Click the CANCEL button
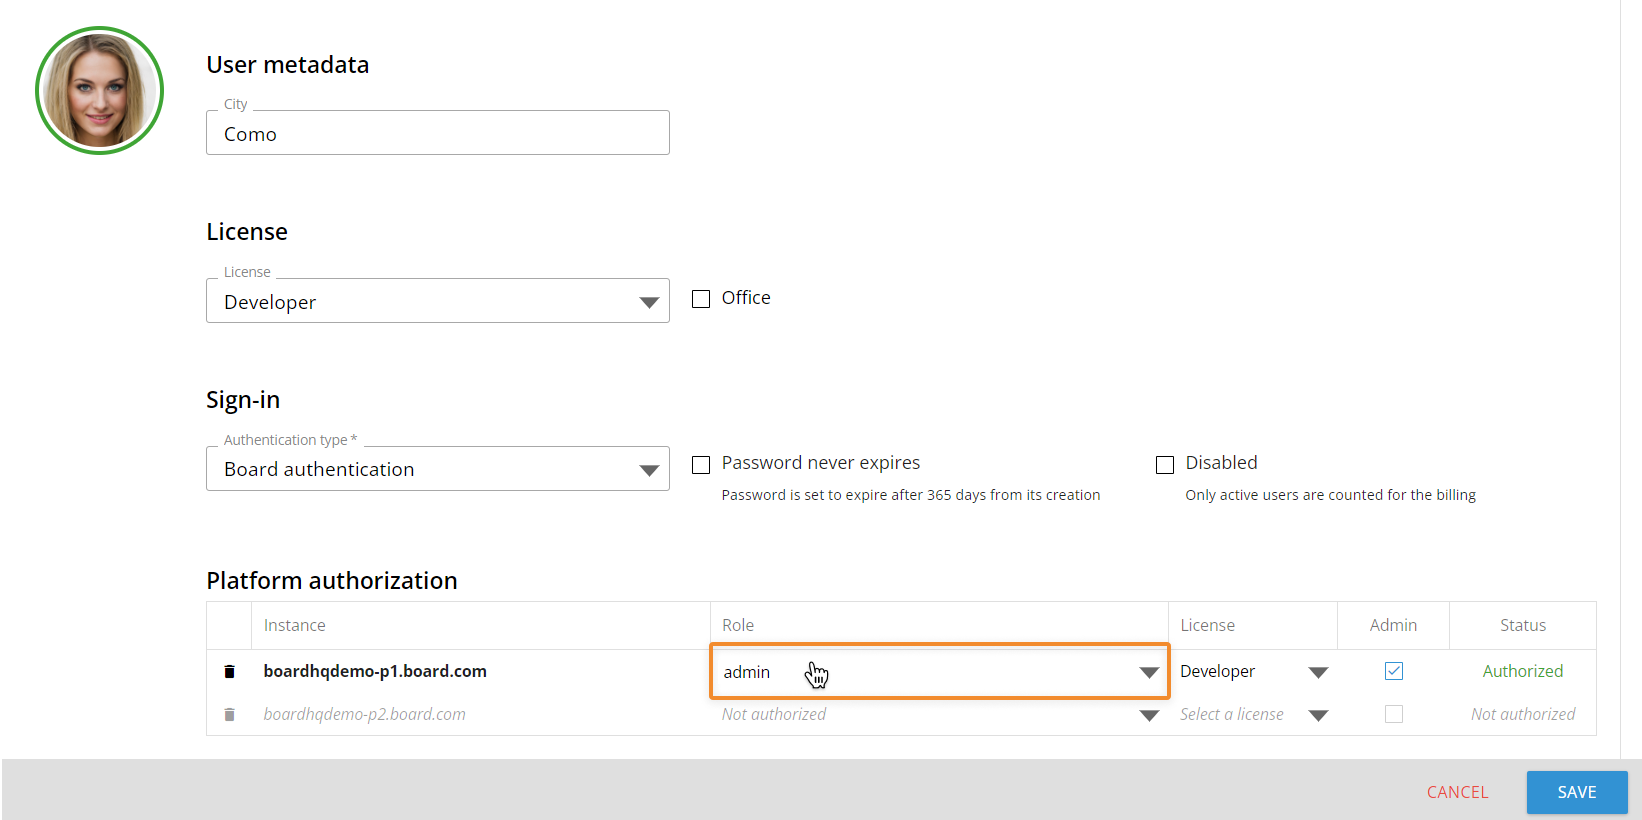Screen dimensions: 1642x820 tap(1457, 792)
